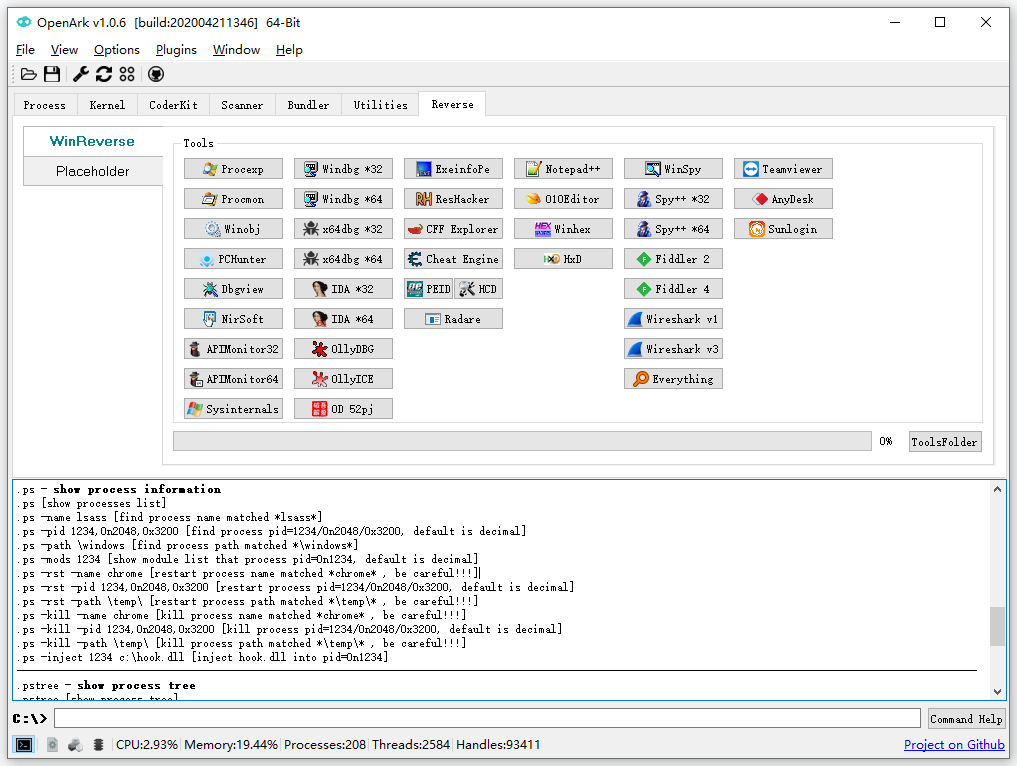This screenshot has width=1017, height=766.
Task: Launch IDA x32
Action: pos(343,289)
